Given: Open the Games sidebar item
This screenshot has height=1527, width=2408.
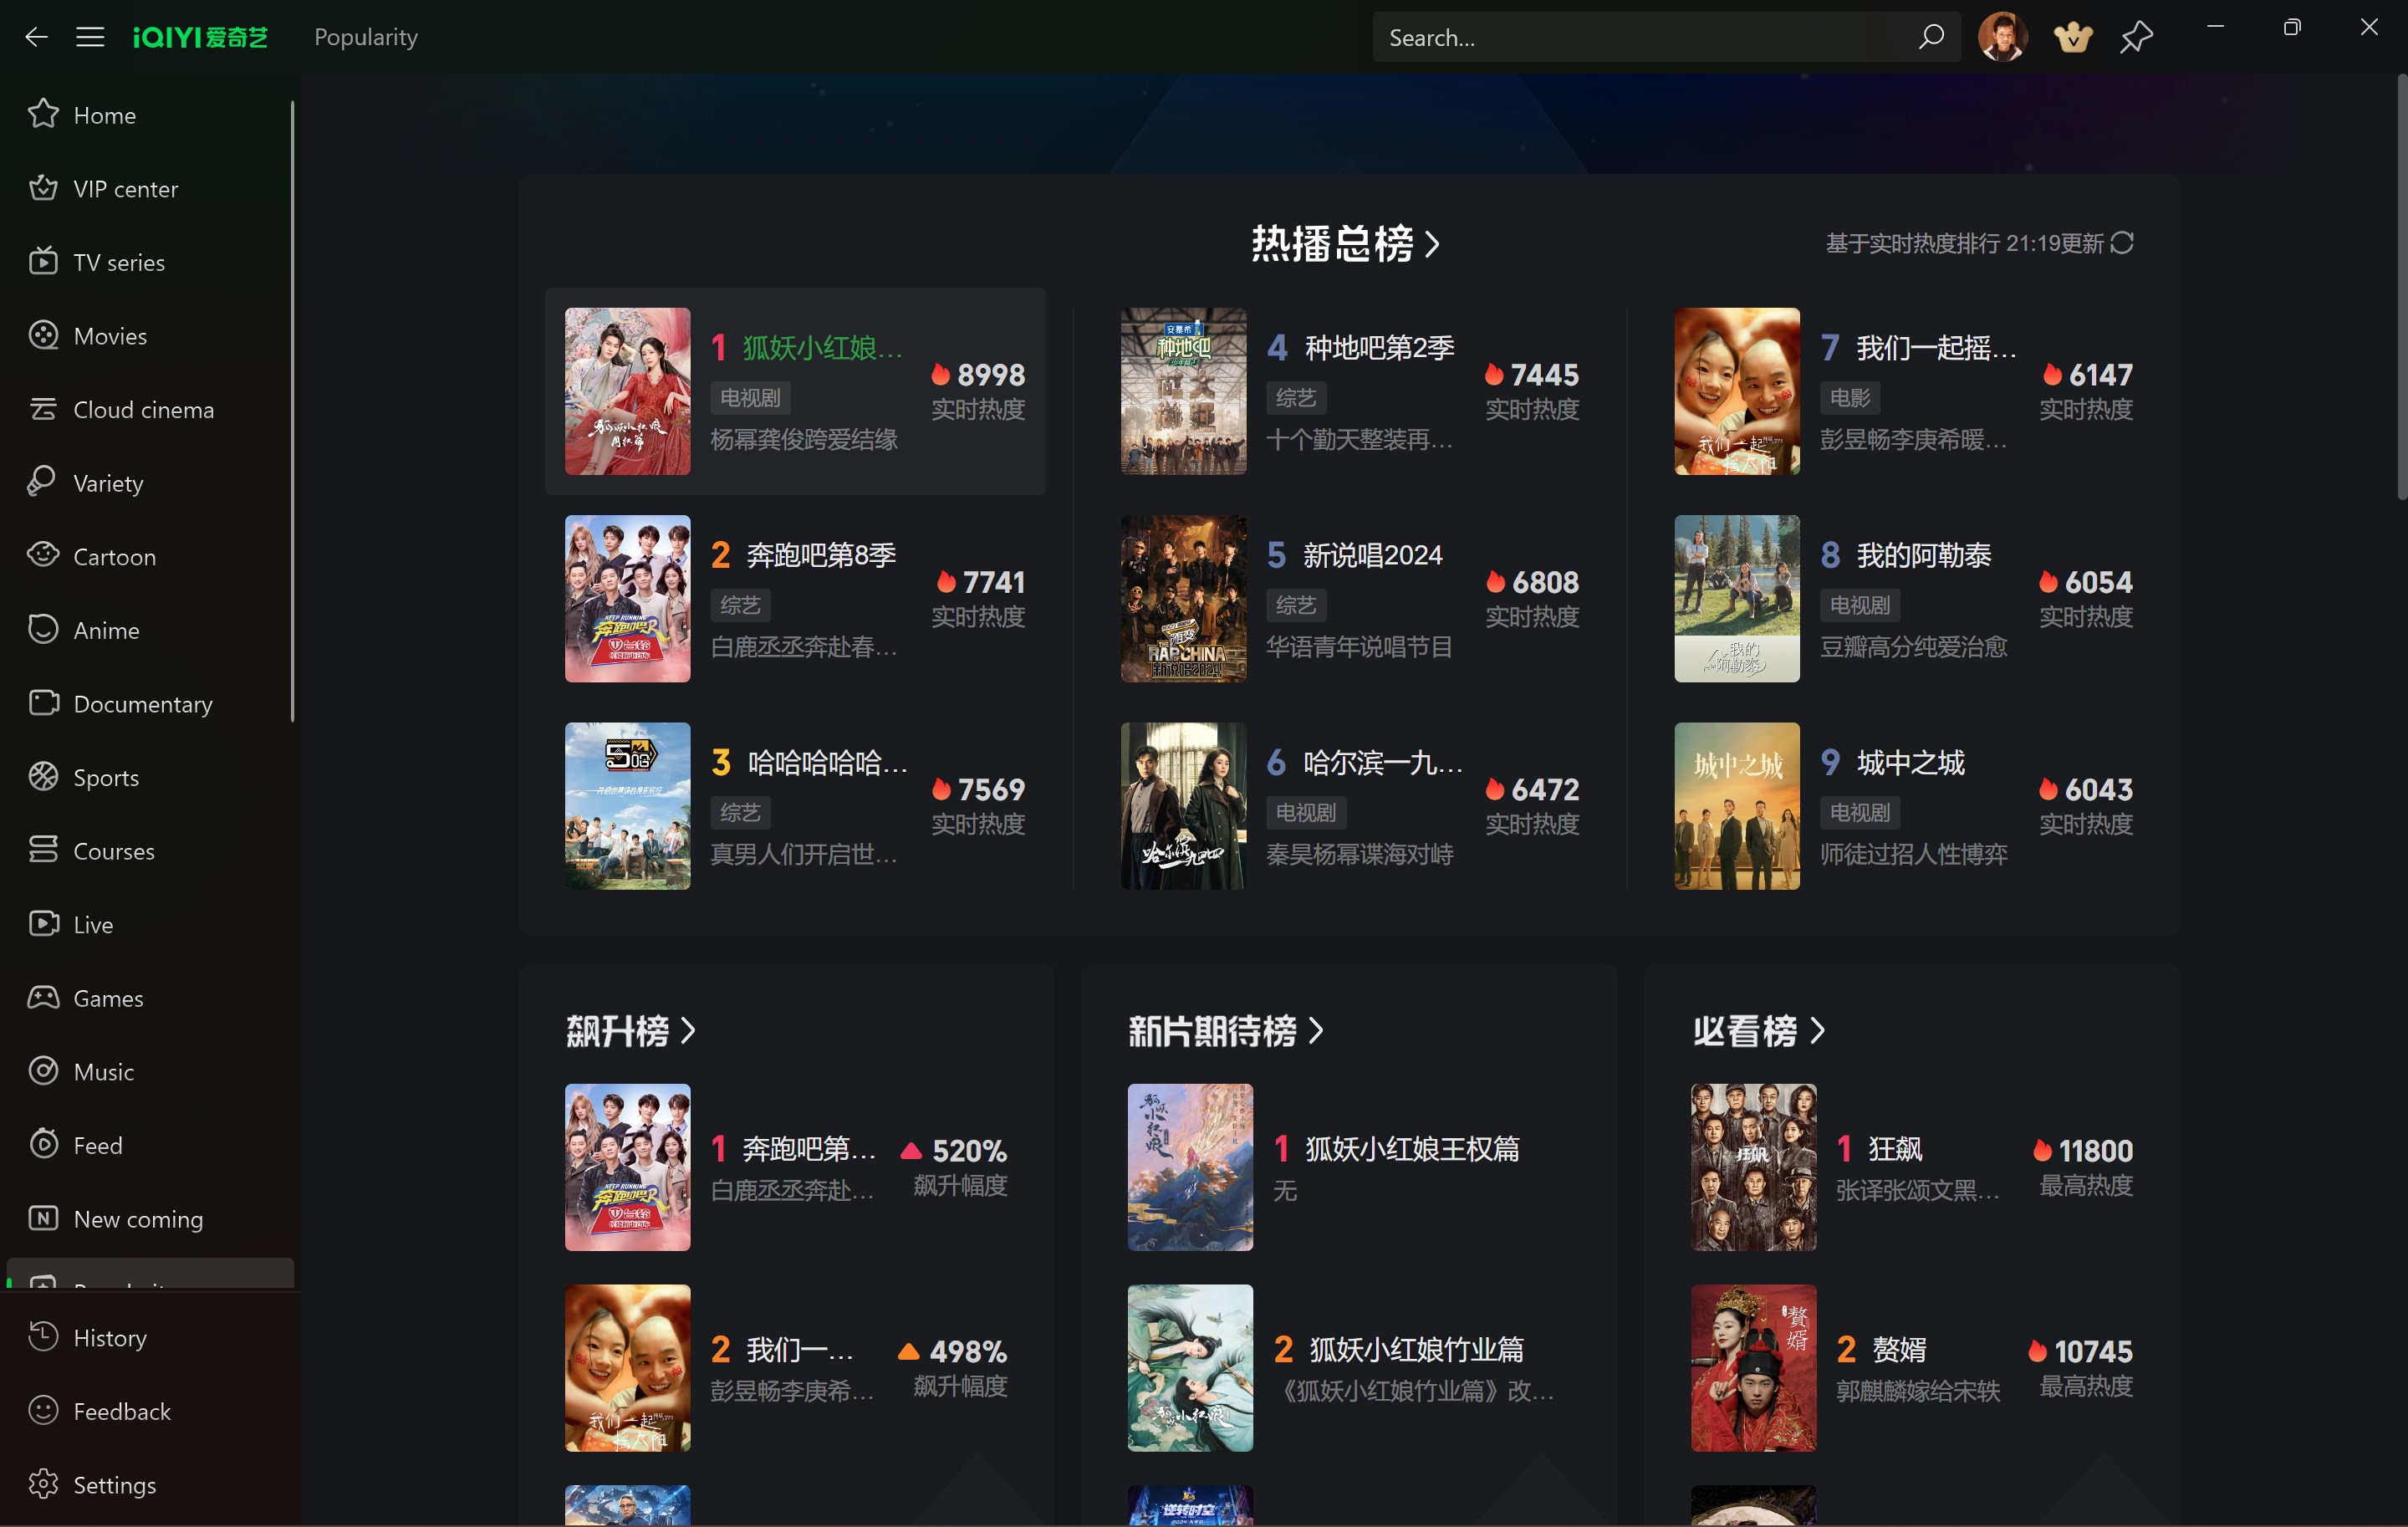Looking at the screenshot, I should tap(108, 998).
